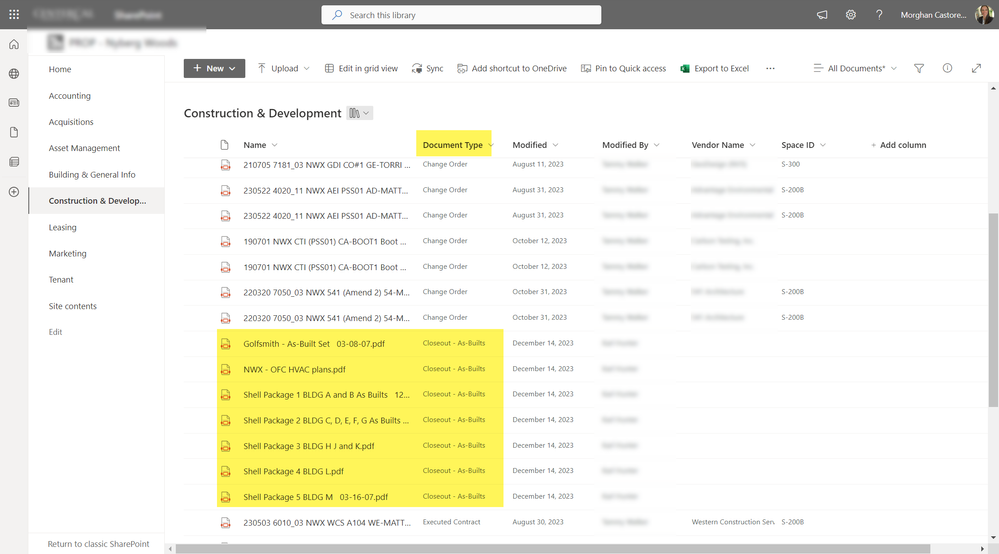
Task: Open the All Documents view switcher
Action: 855,68
